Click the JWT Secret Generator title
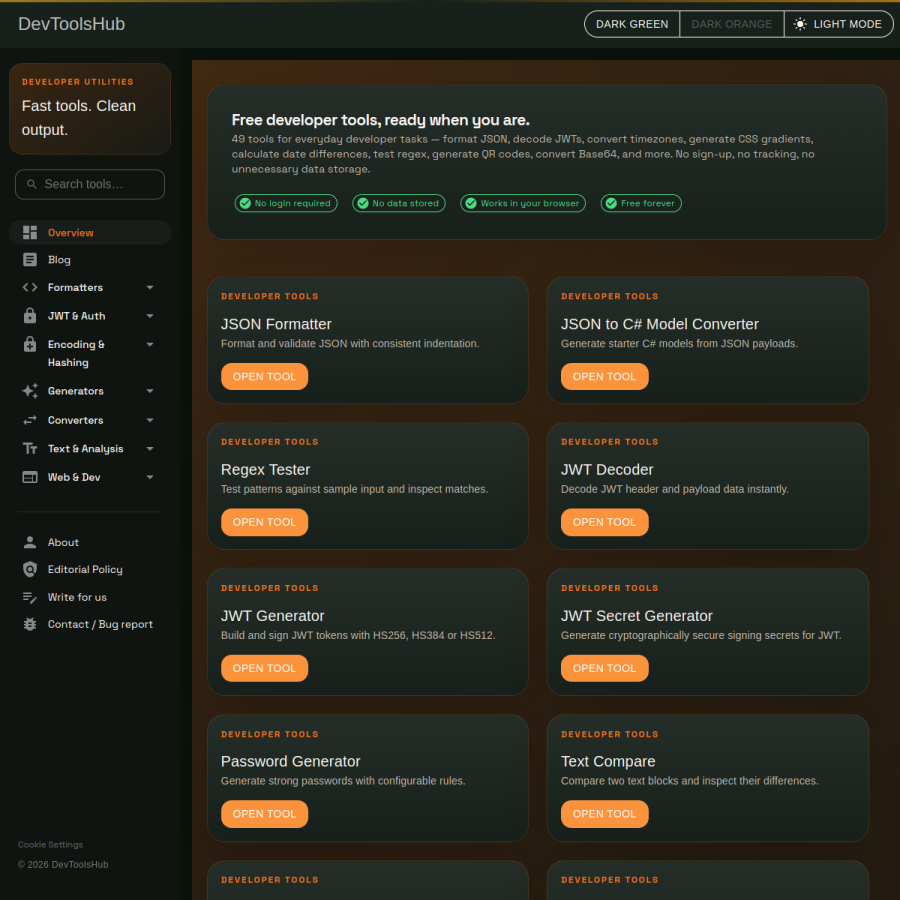Image resolution: width=900 pixels, height=900 pixels. (637, 616)
